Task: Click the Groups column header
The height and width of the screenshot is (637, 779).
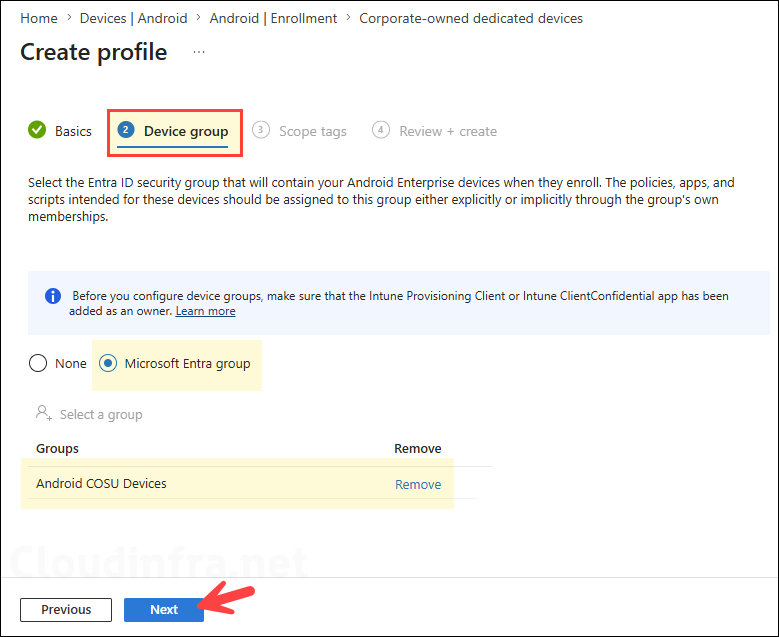Action: pyautogui.click(x=57, y=449)
